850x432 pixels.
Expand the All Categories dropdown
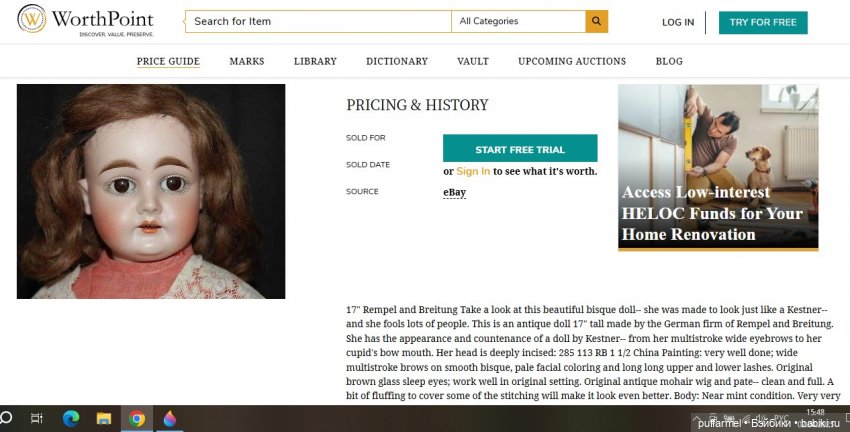(518, 21)
